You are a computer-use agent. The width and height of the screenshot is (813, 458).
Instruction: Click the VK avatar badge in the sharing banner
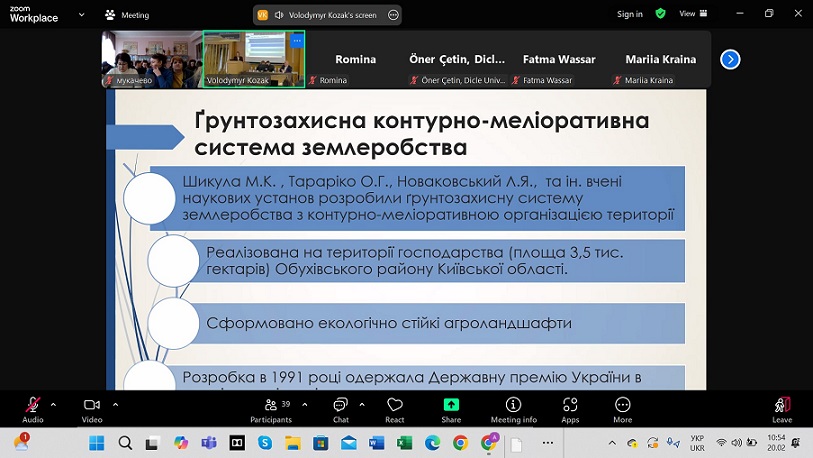(x=263, y=15)
